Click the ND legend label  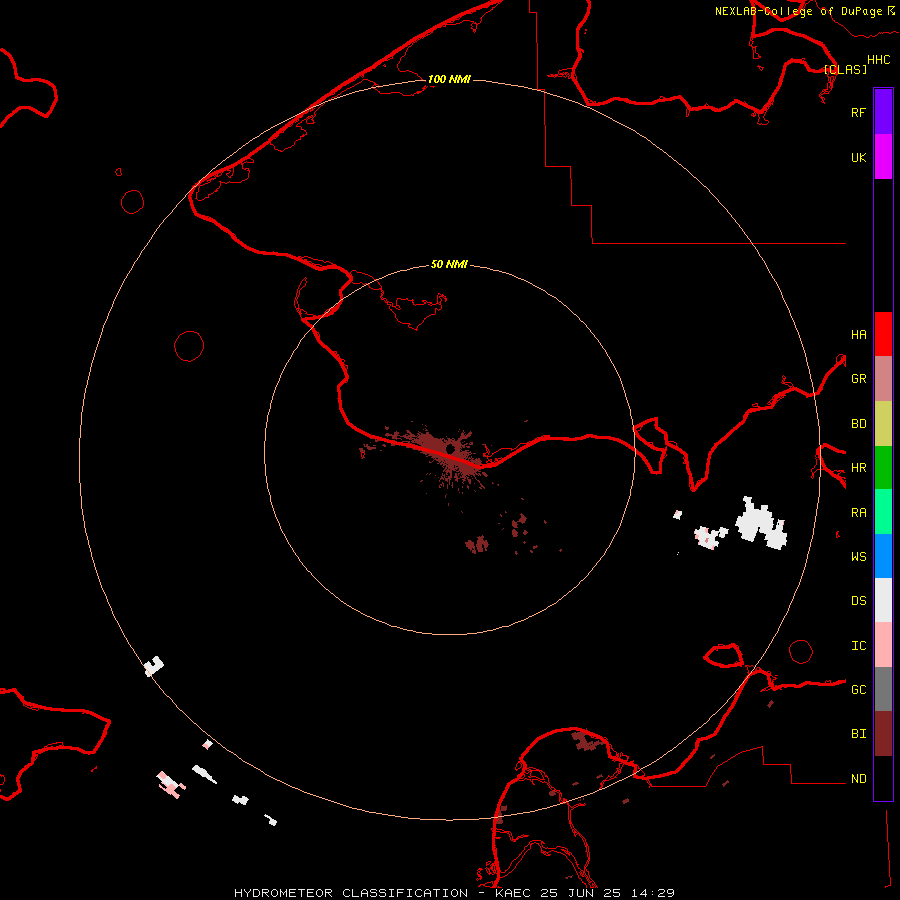pos(858,779)
